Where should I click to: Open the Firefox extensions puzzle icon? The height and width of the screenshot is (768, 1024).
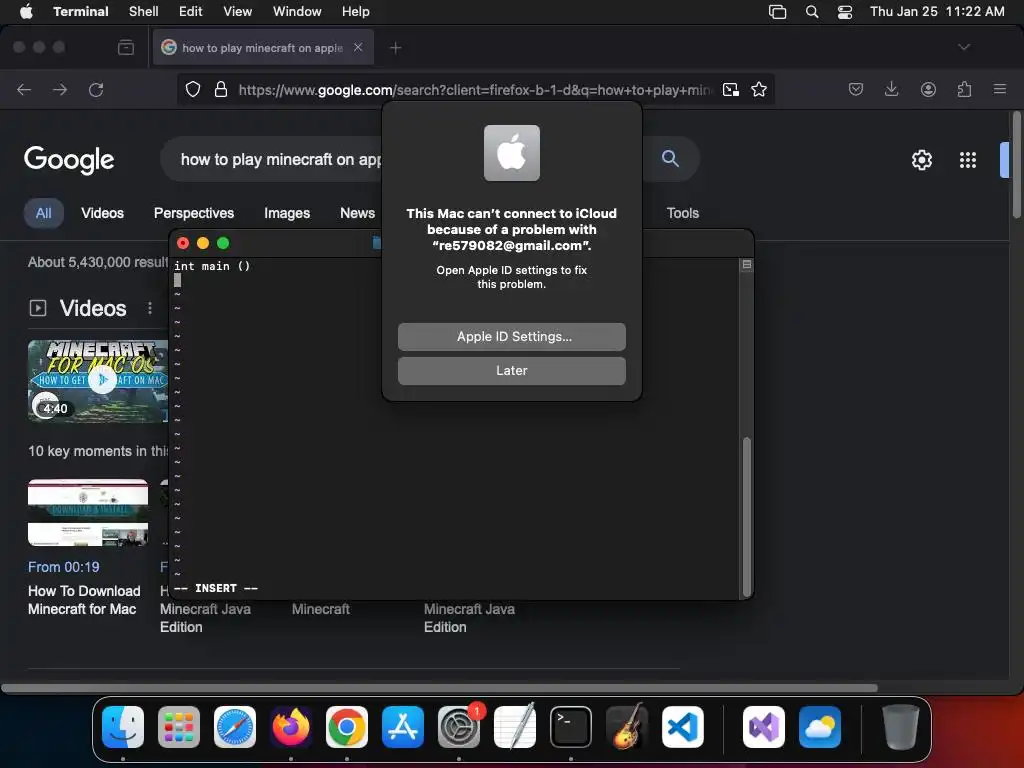[x=964, y=89]
